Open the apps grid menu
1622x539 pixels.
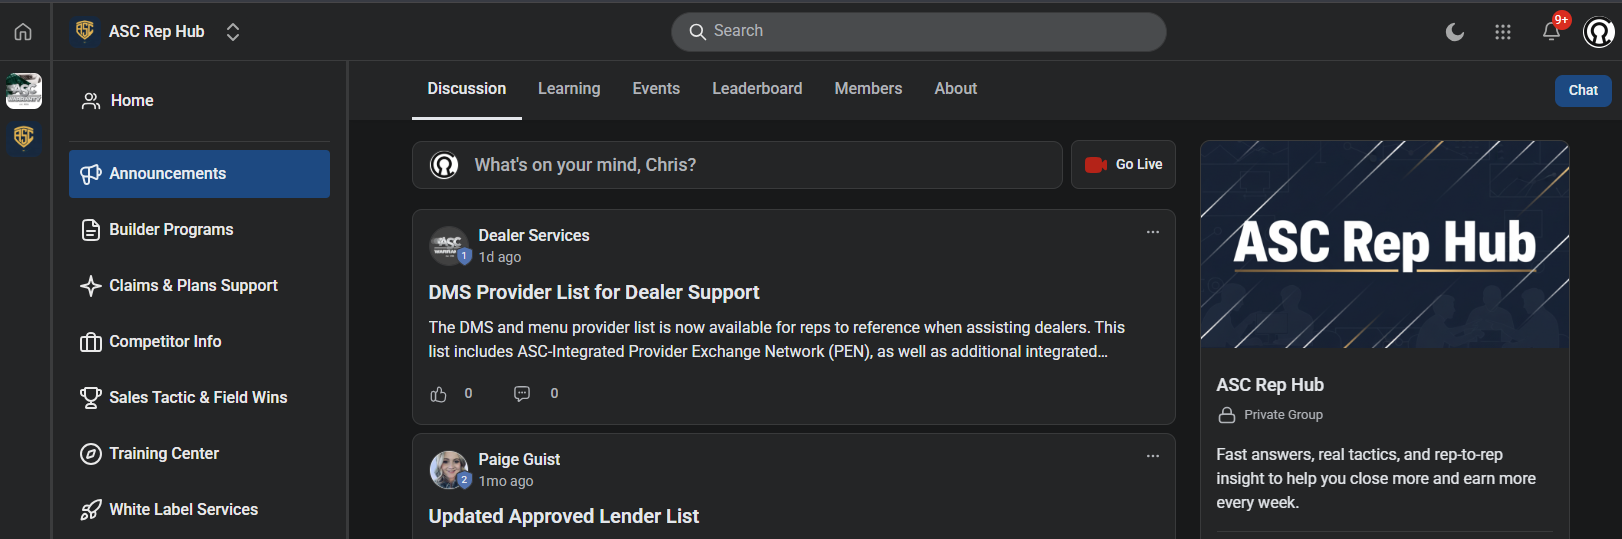click(1502, 32)
